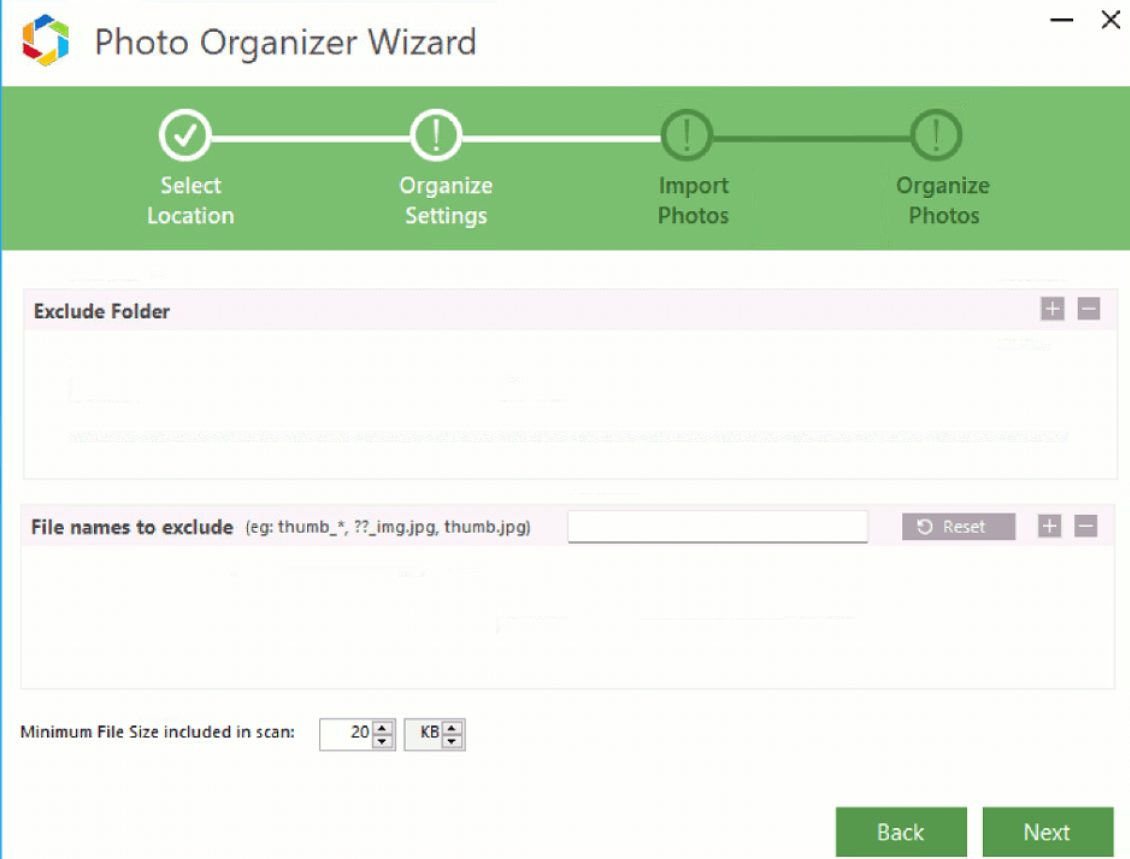The height and width of the screenshot is (859, 1130).
Task: Click the Organize Settings step icon
Action: pos(435,135)
